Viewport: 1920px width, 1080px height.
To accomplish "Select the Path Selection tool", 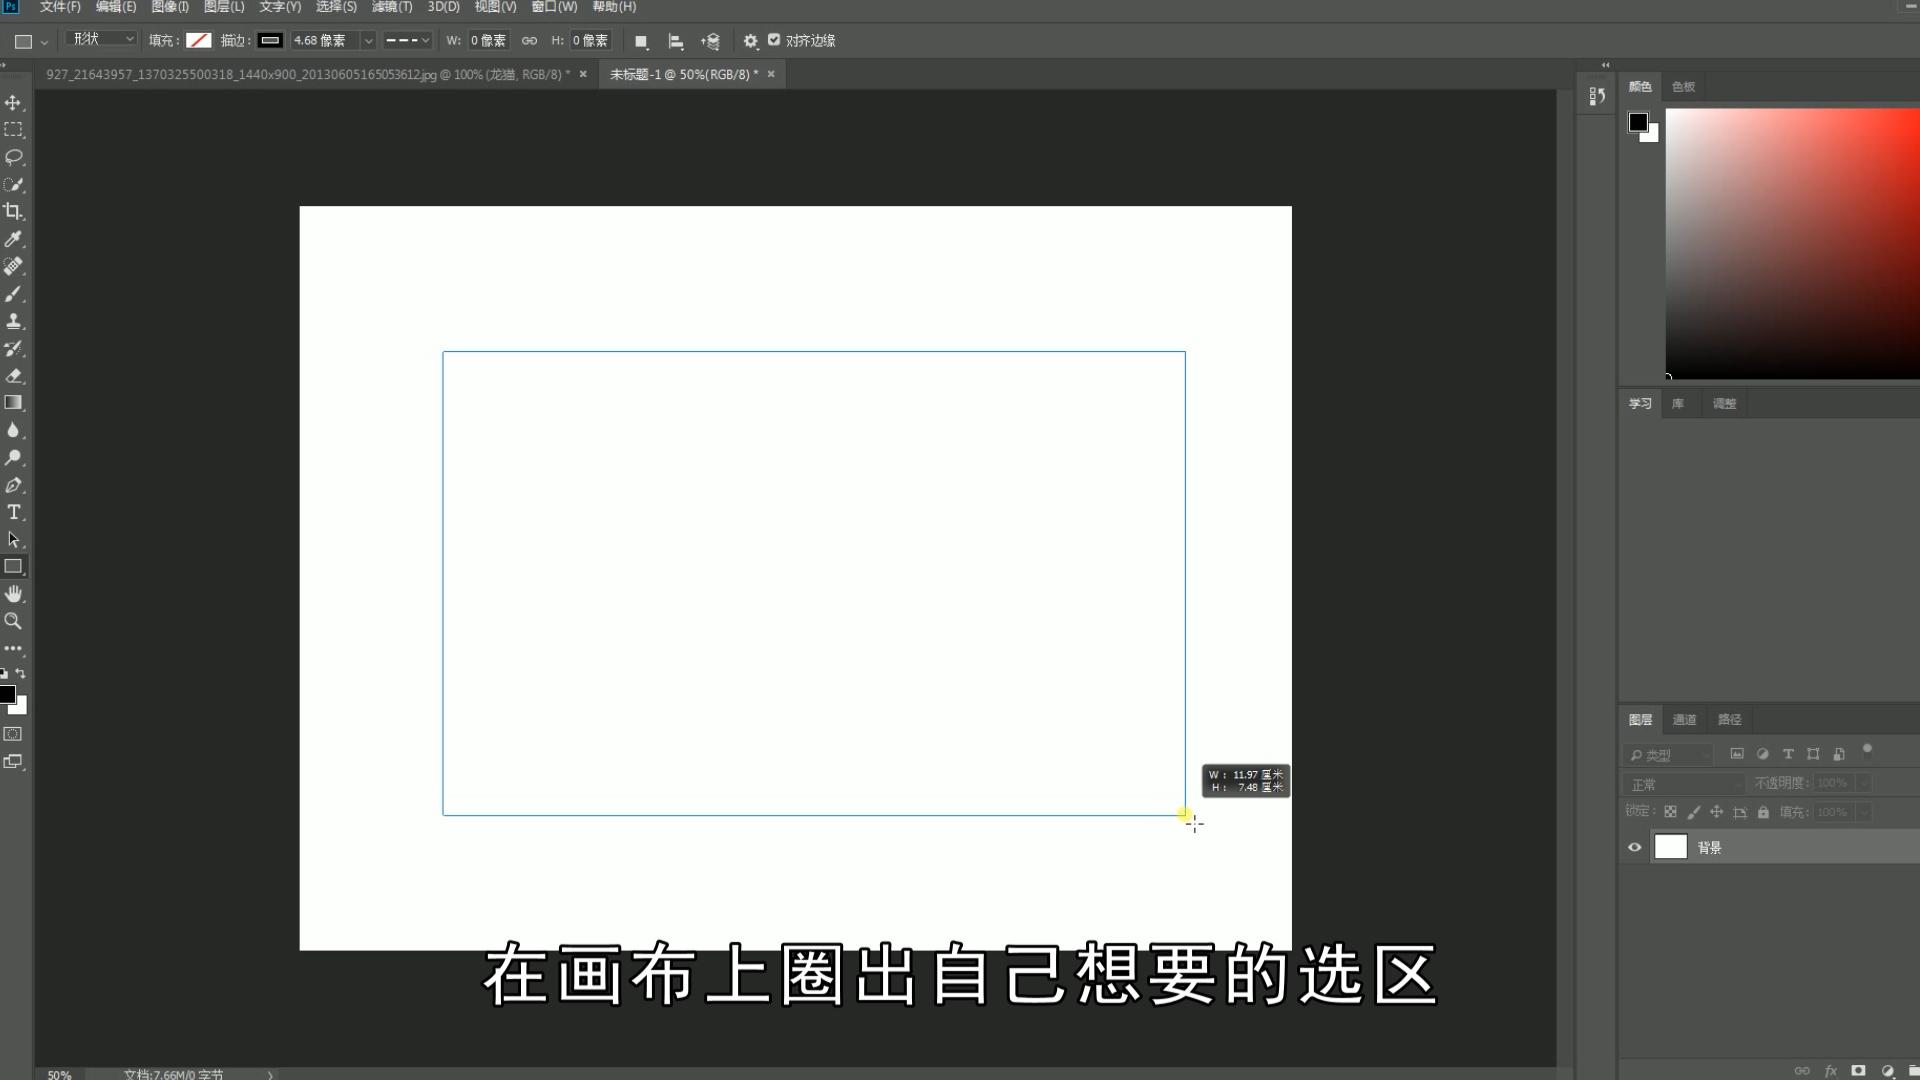I will click(x=13, y=539).
